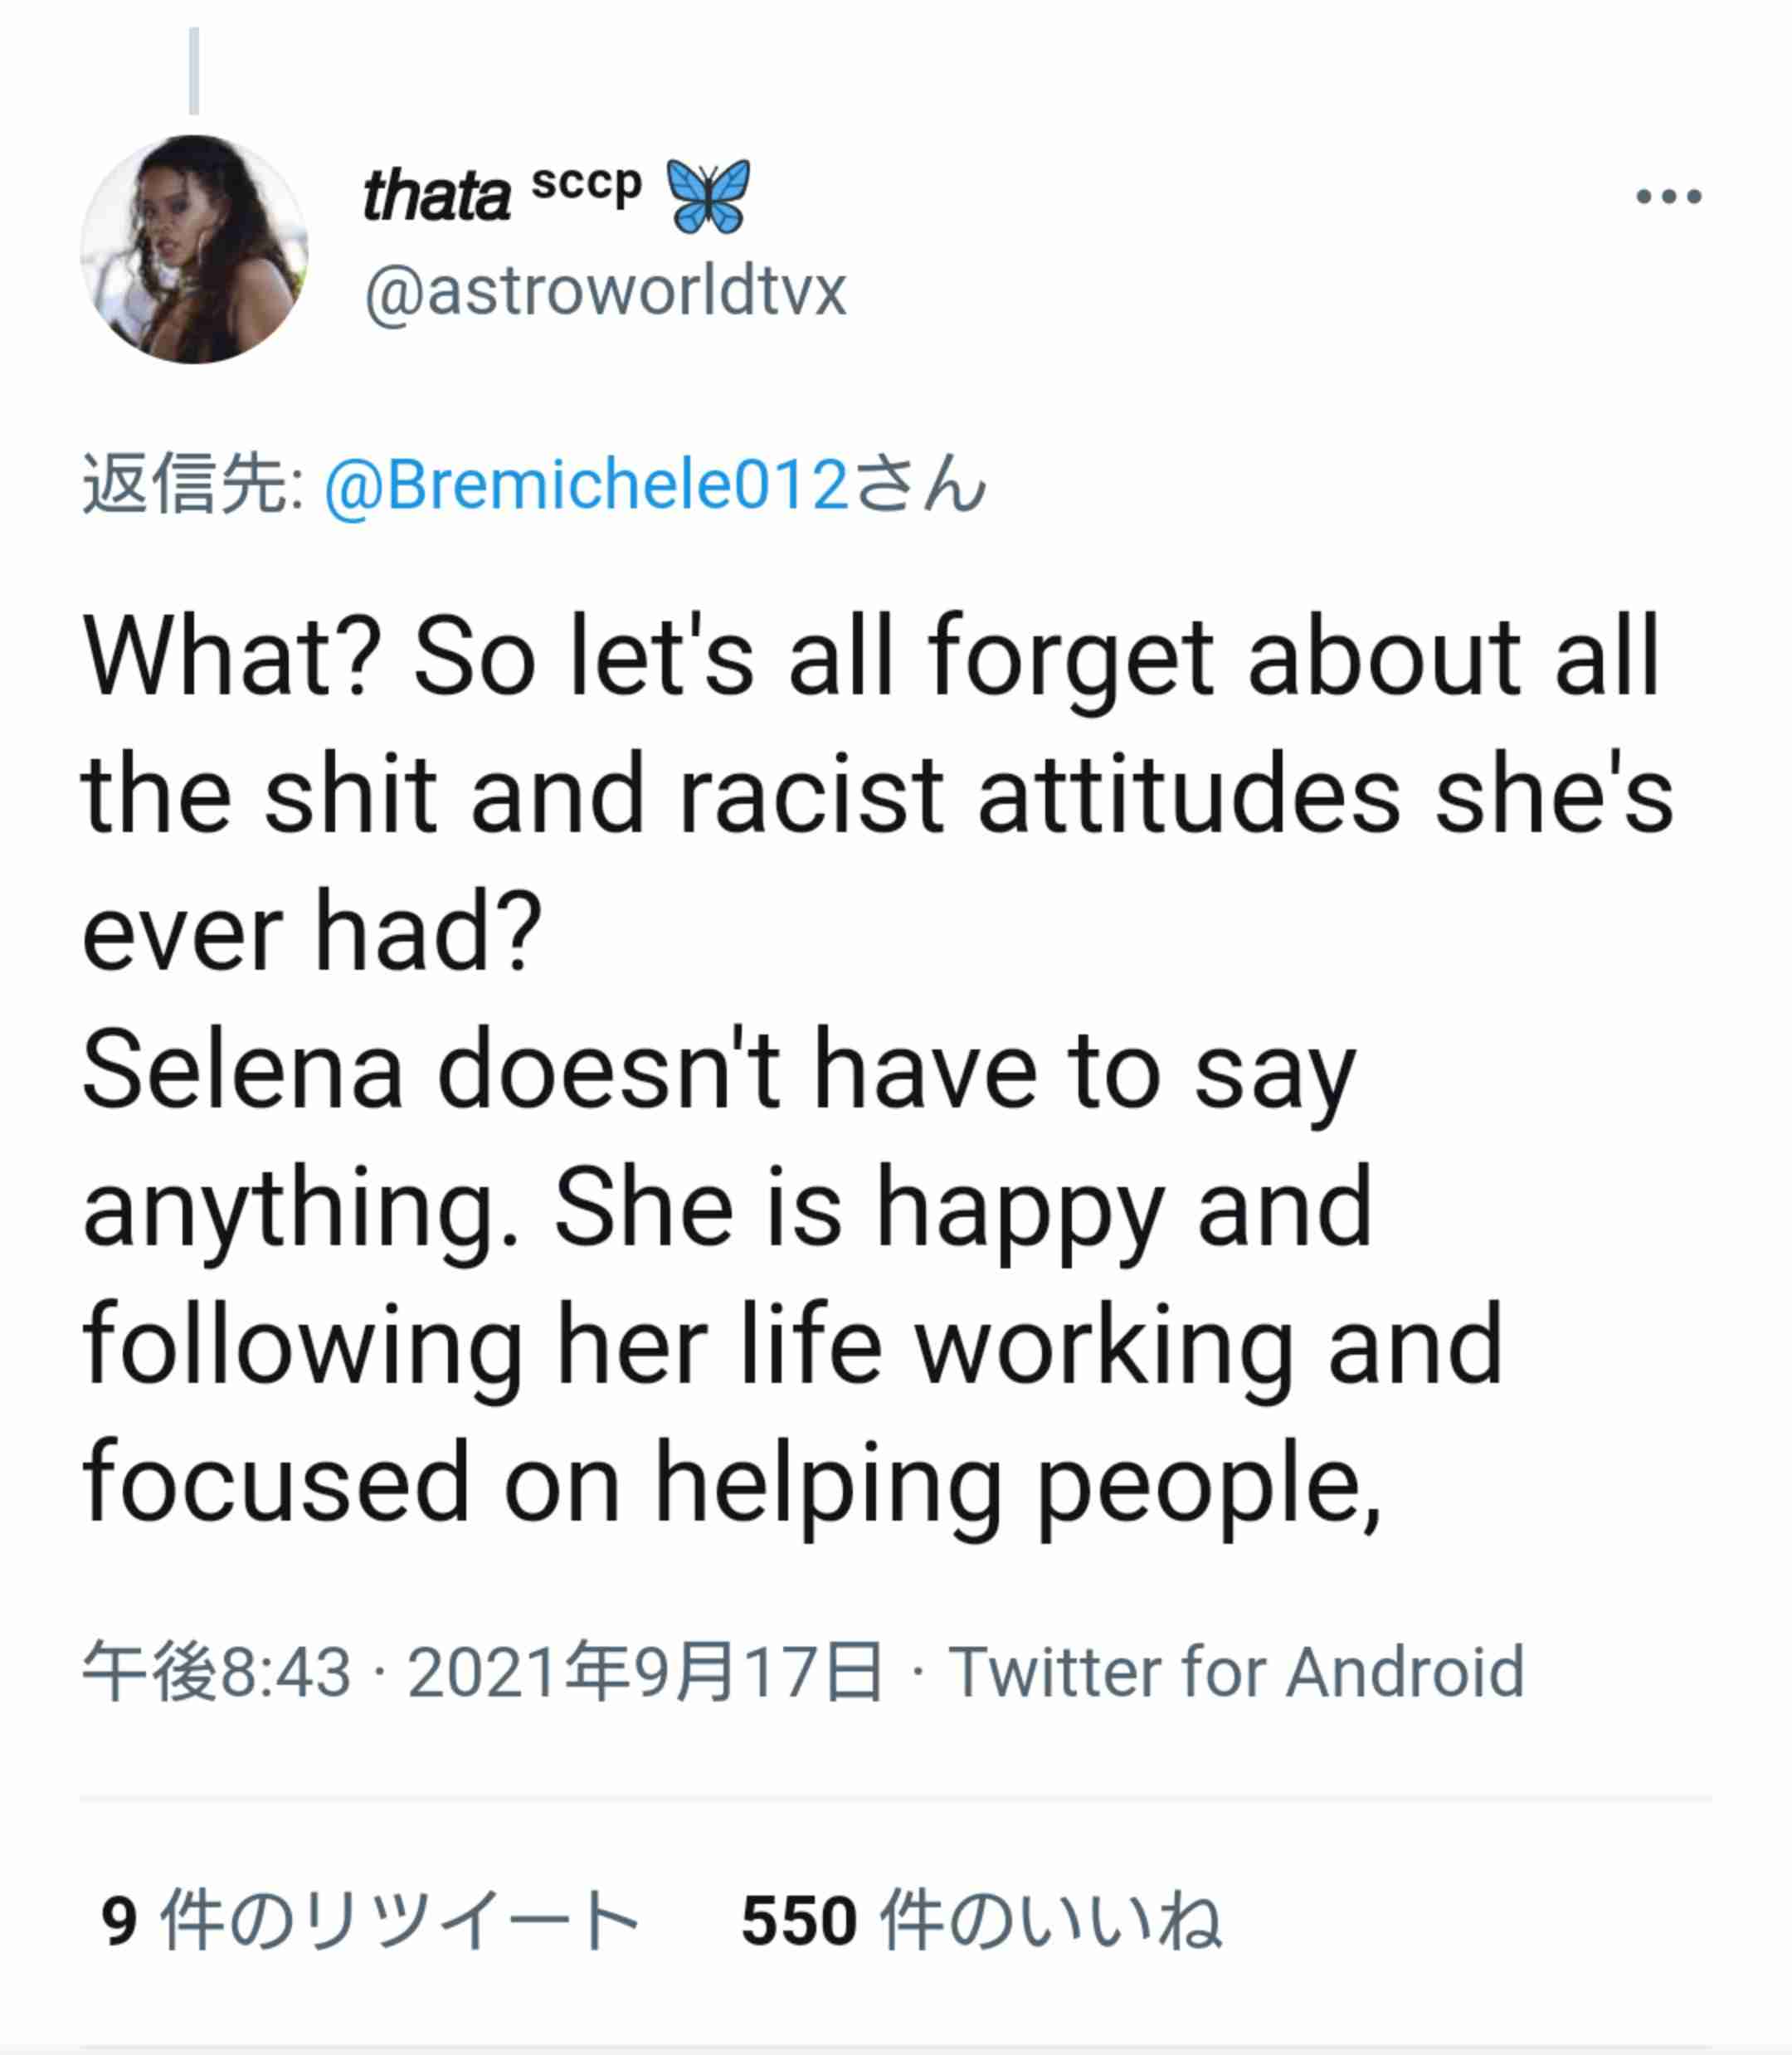Click the 550 likes count number
The height and width of the screenshot is (2055, 1792).
[x=799, y=1921]
